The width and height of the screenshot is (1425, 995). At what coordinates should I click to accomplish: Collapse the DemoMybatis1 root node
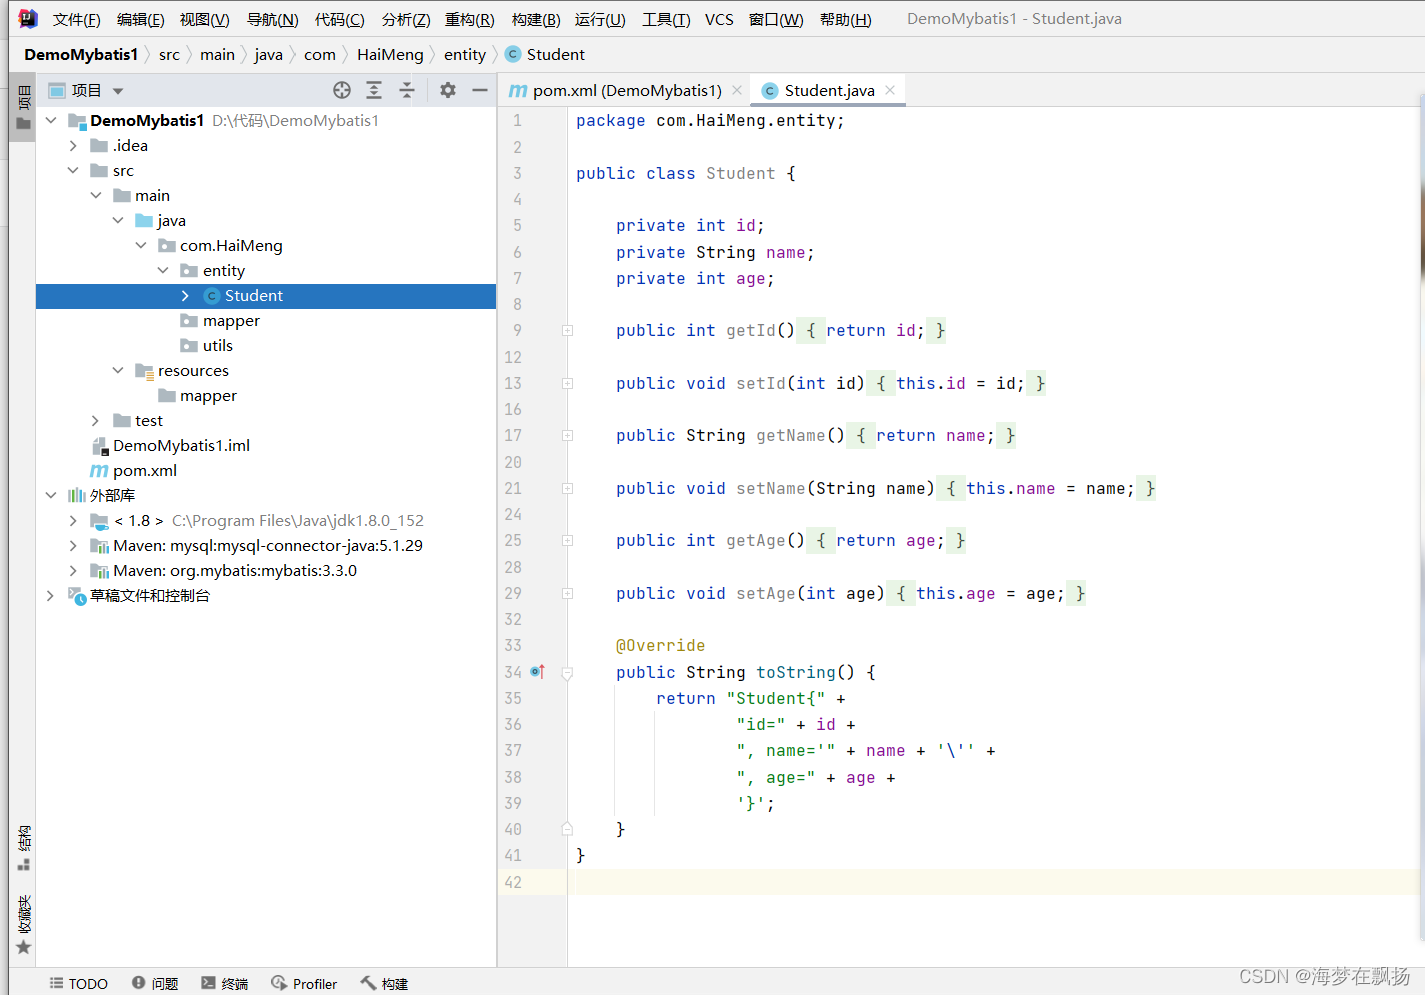tap(51, 120)
